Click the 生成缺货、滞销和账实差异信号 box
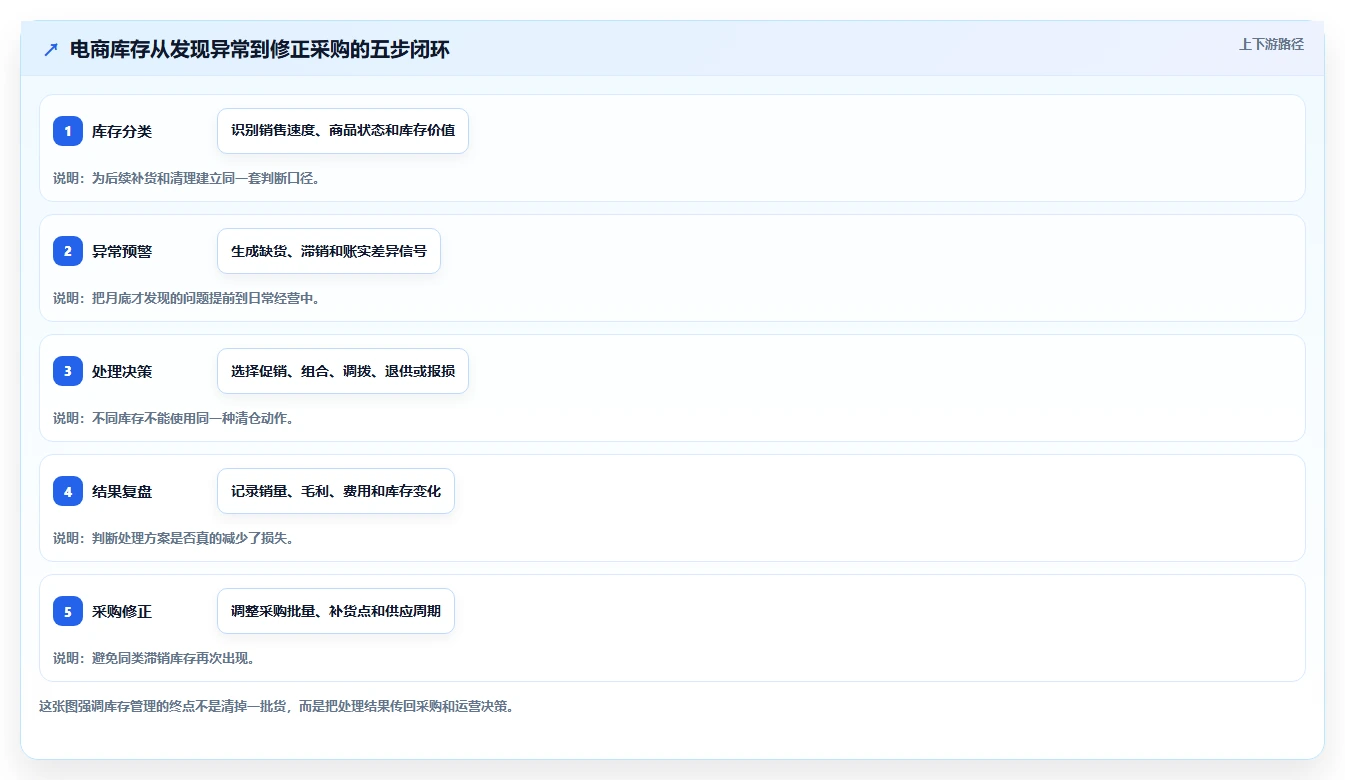This screenshot has width=1345, height=780. tap(329, 251)
